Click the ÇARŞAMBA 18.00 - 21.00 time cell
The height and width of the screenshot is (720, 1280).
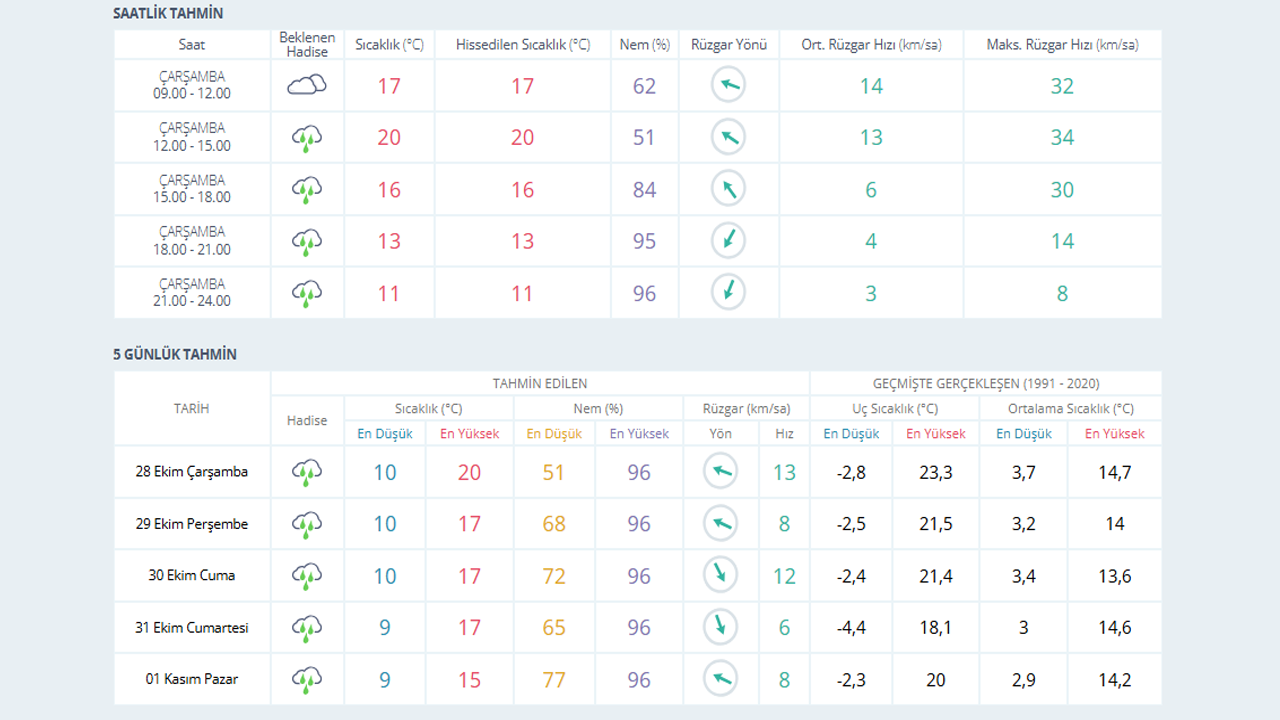click(192, 241)
